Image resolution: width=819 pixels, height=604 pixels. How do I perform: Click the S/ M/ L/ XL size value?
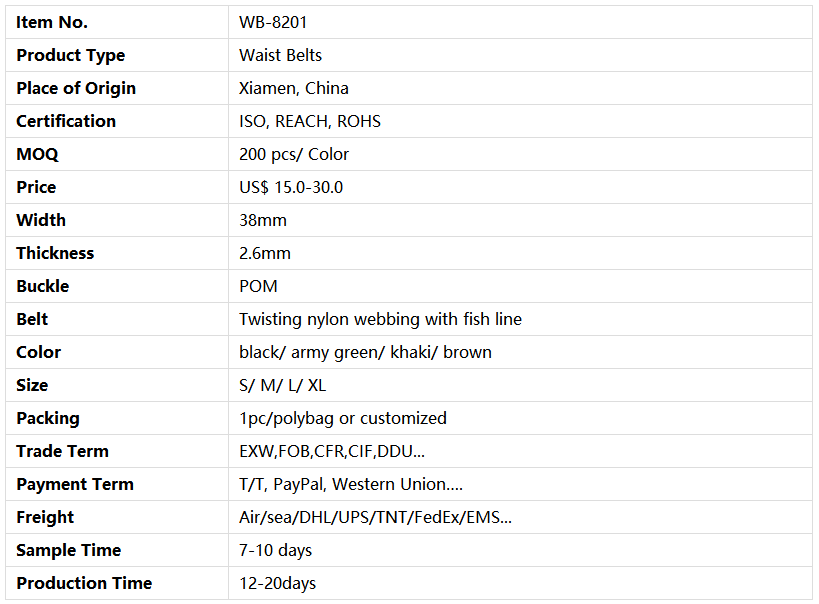click(x=283, y=386)
